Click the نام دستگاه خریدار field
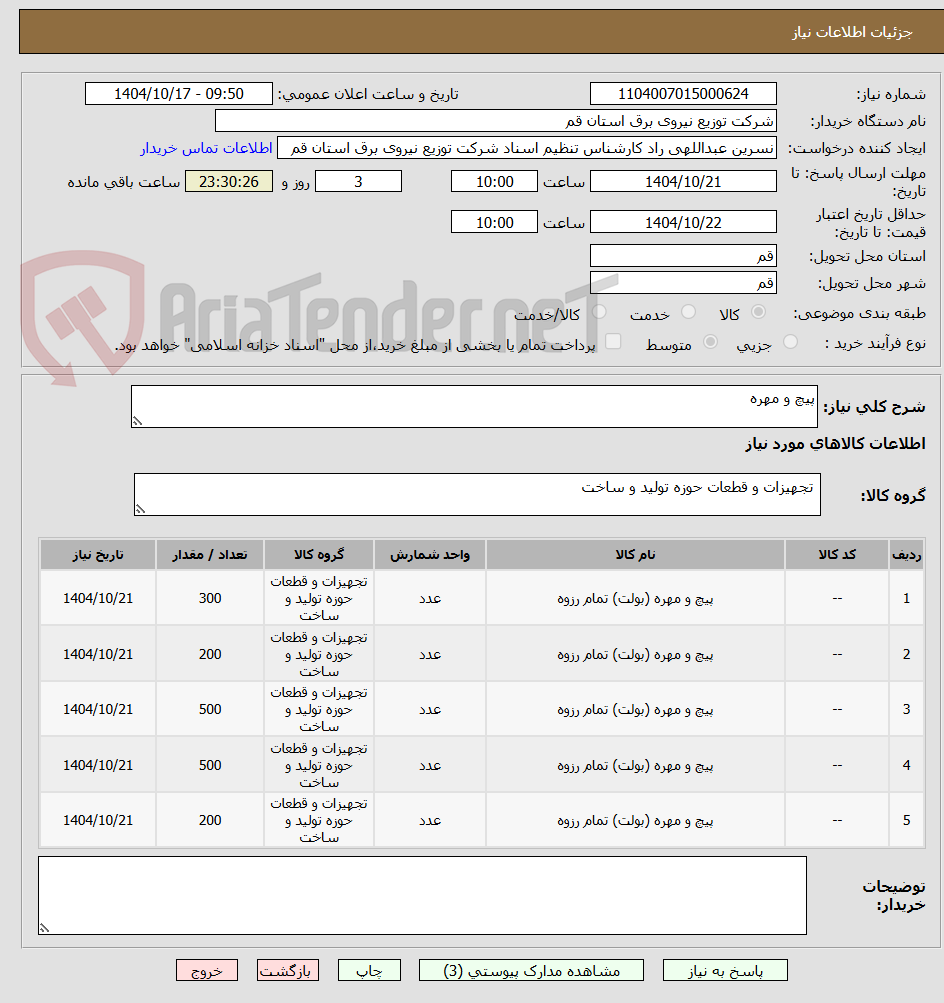 pos(496,121)
